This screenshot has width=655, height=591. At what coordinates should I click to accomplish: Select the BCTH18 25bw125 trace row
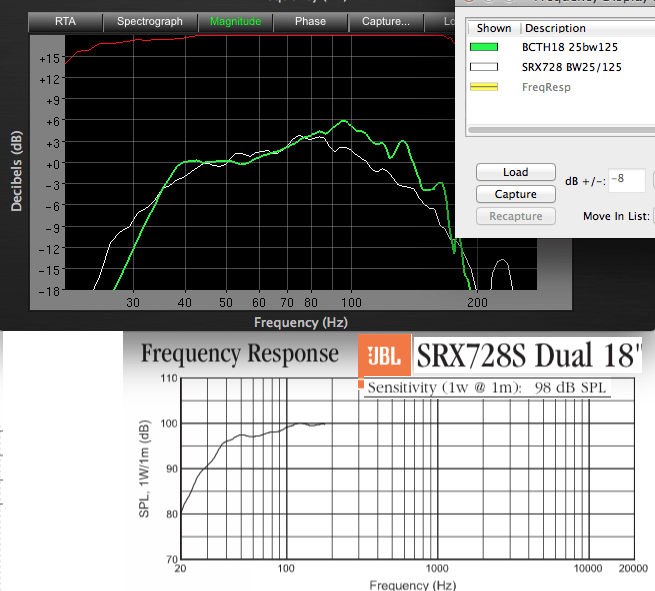tap(561, 47)
